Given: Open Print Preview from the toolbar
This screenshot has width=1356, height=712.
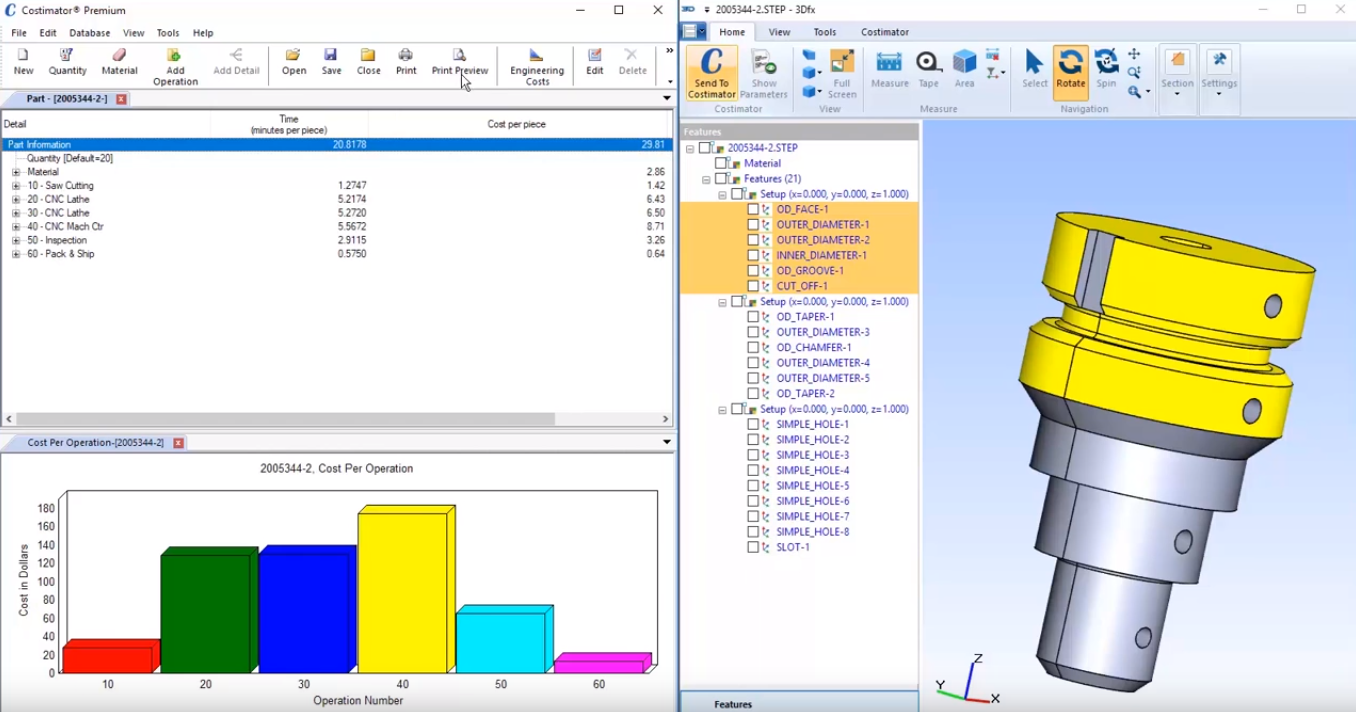Looking at the screenshot, I should pyautogui.click(x=460, y=61).
